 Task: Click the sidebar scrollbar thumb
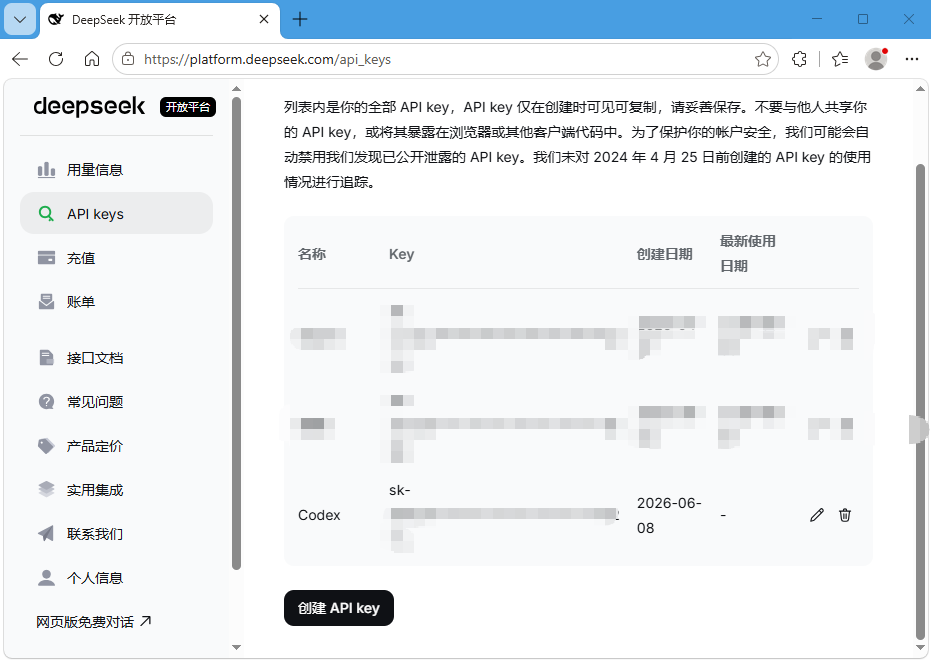[236, 333]
